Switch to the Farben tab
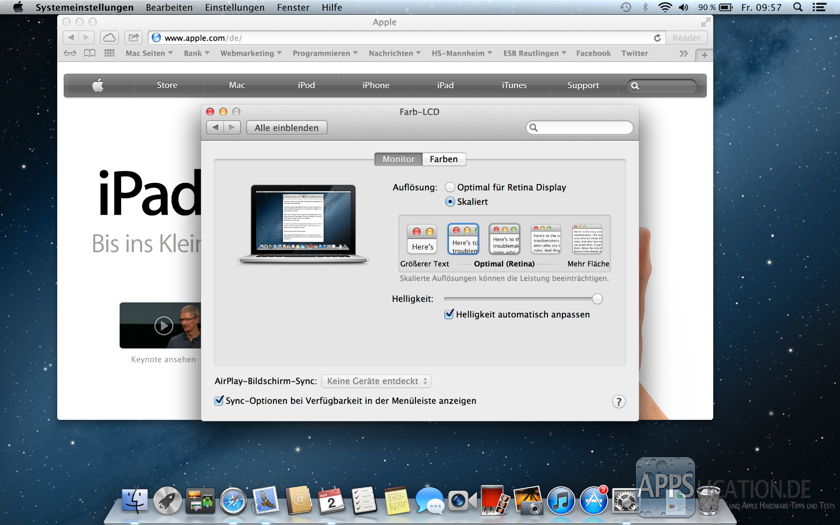Viewport: 840px width, 525px height. tap(444, 159)
